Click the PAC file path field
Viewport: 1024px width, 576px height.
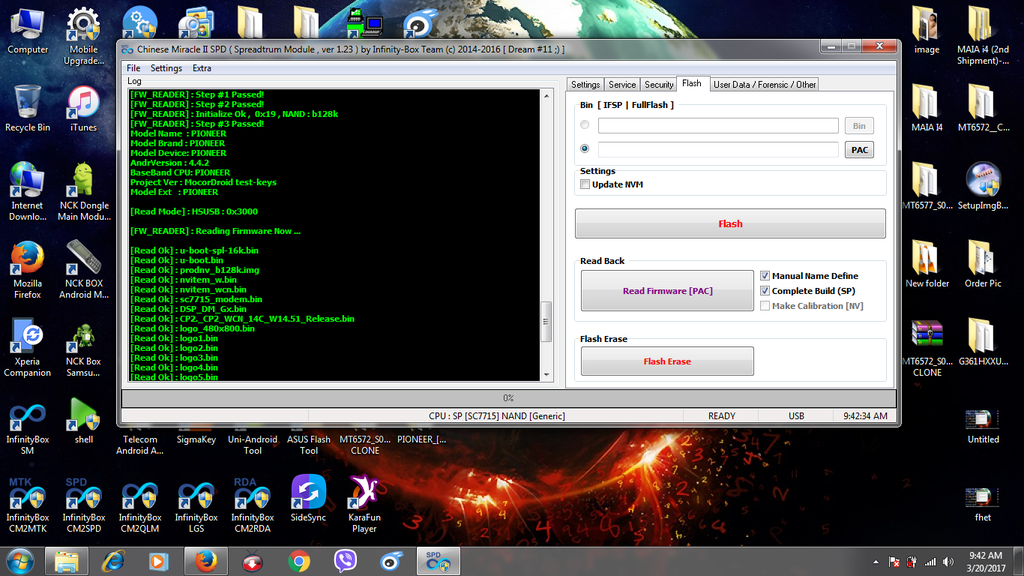tap(717, 150)
